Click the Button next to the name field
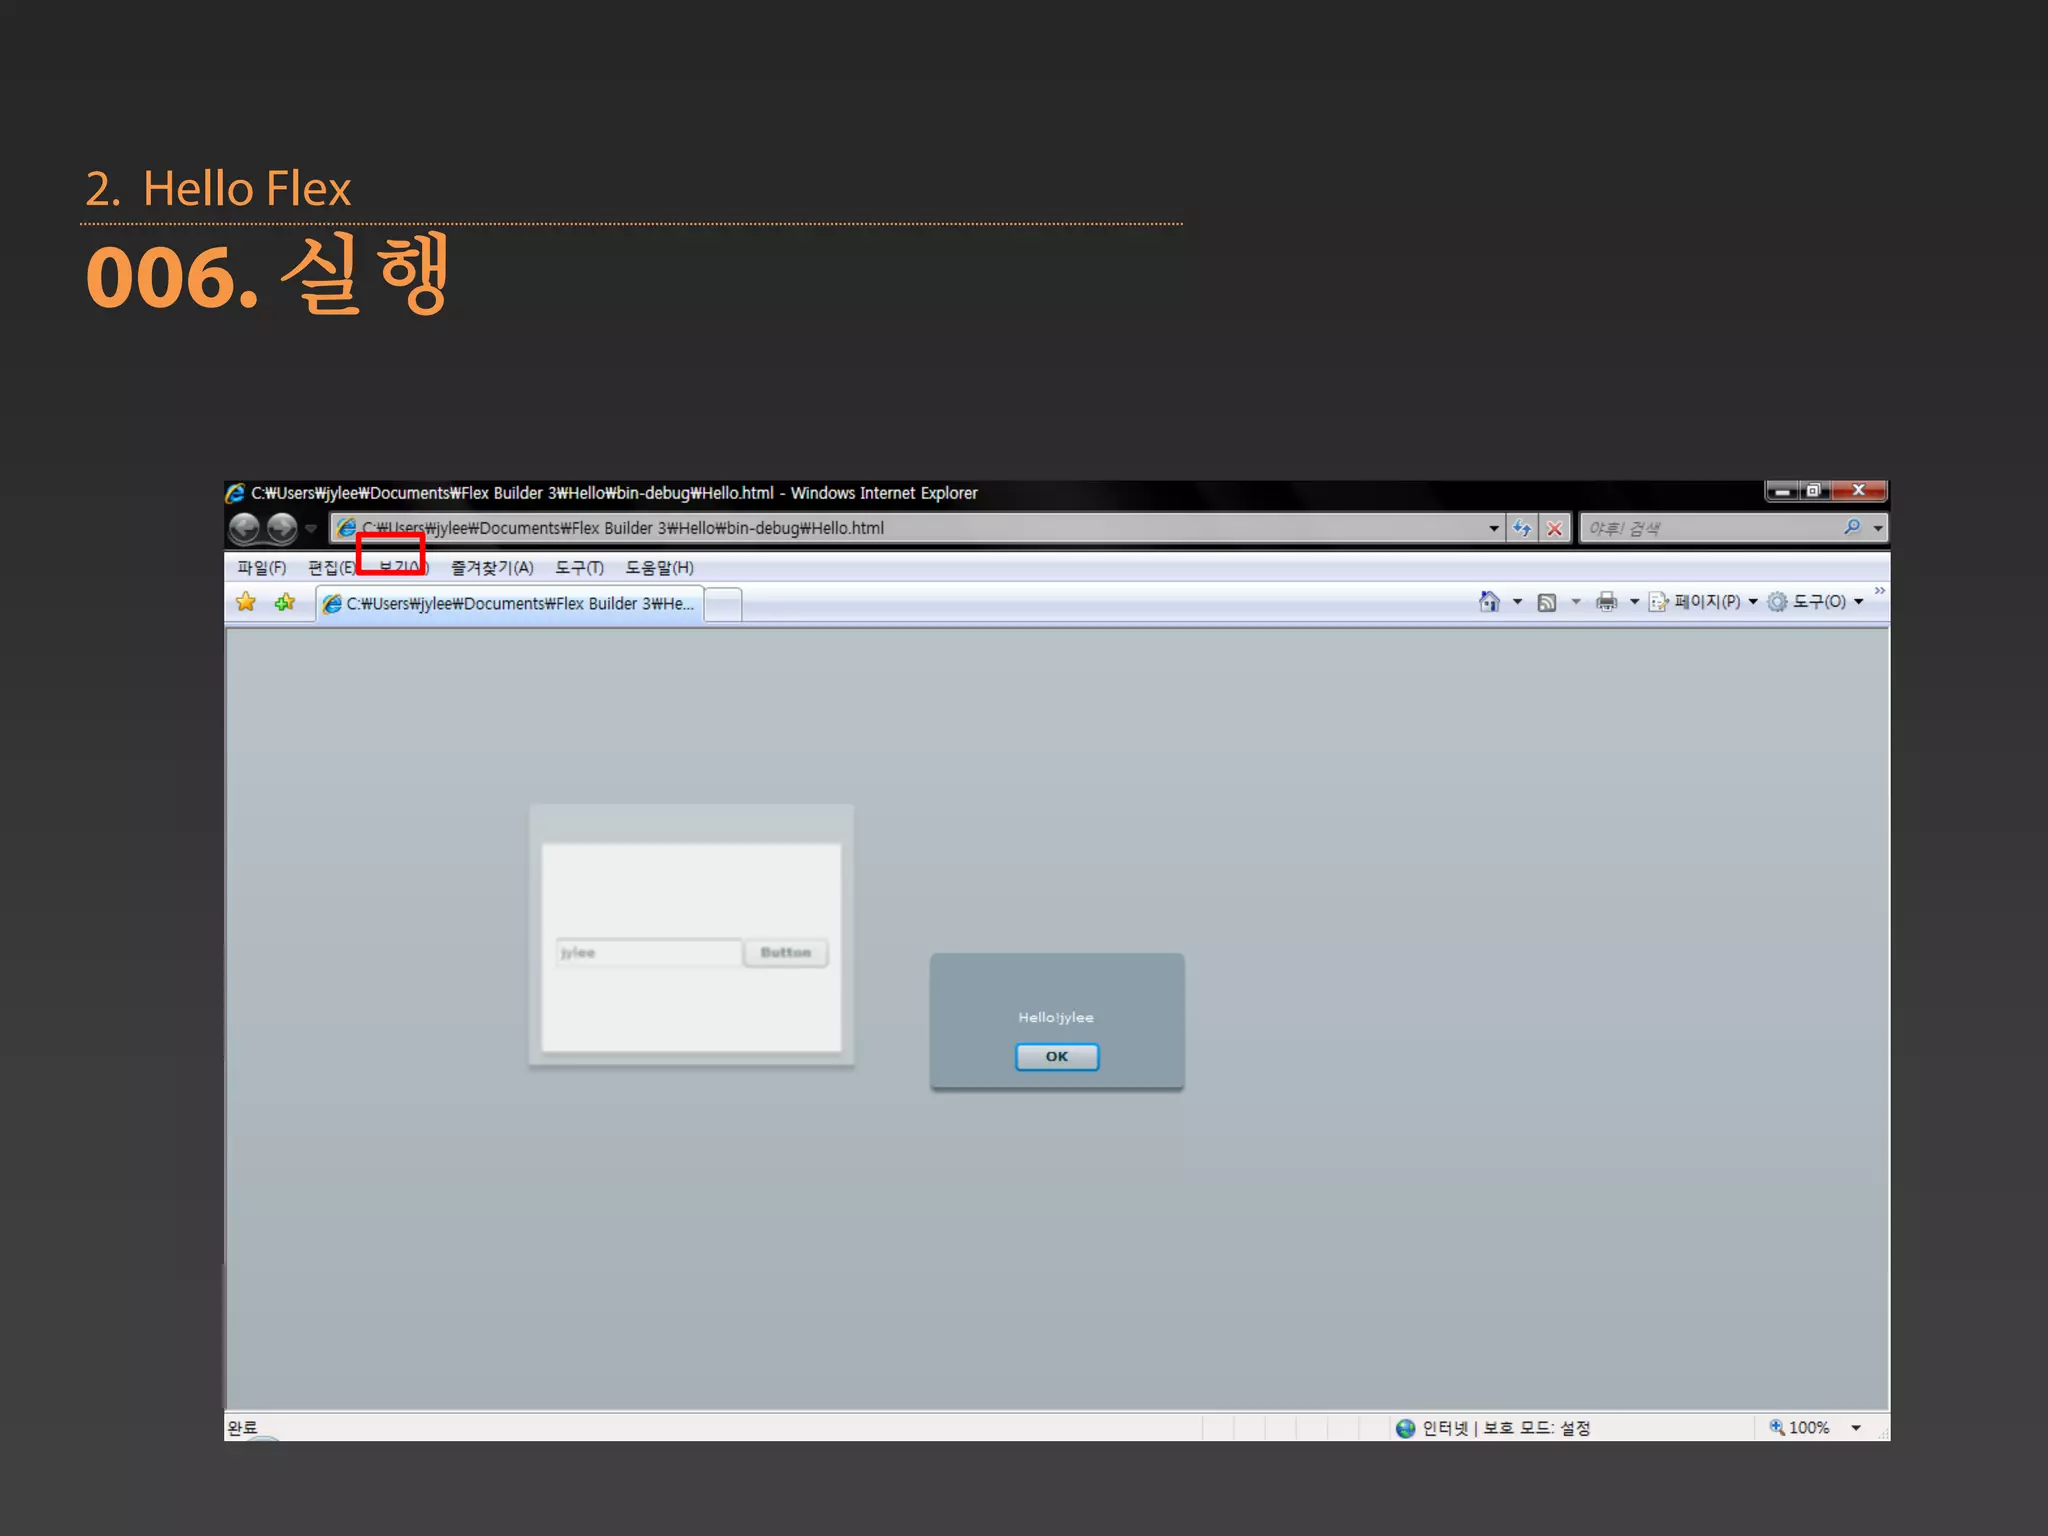Image resolution: width=2048 pixels, height=1536 pixels. 785,953
